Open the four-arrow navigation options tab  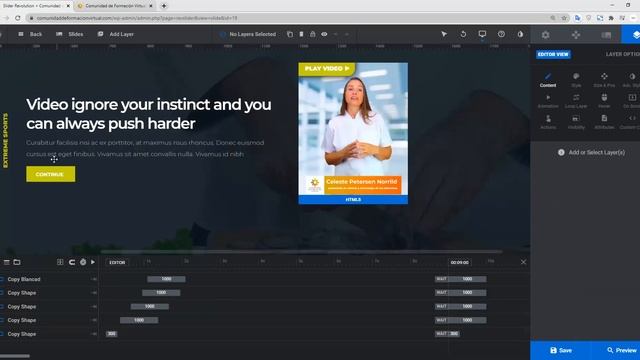576,35
